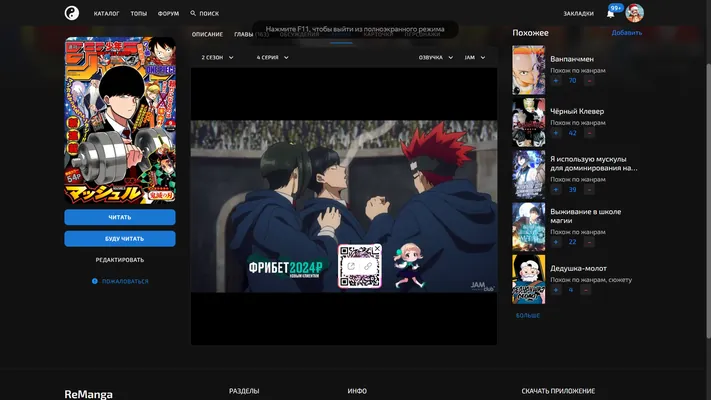Open the notifications bell icon
The image size is (711, 400).
pos(610,14)
